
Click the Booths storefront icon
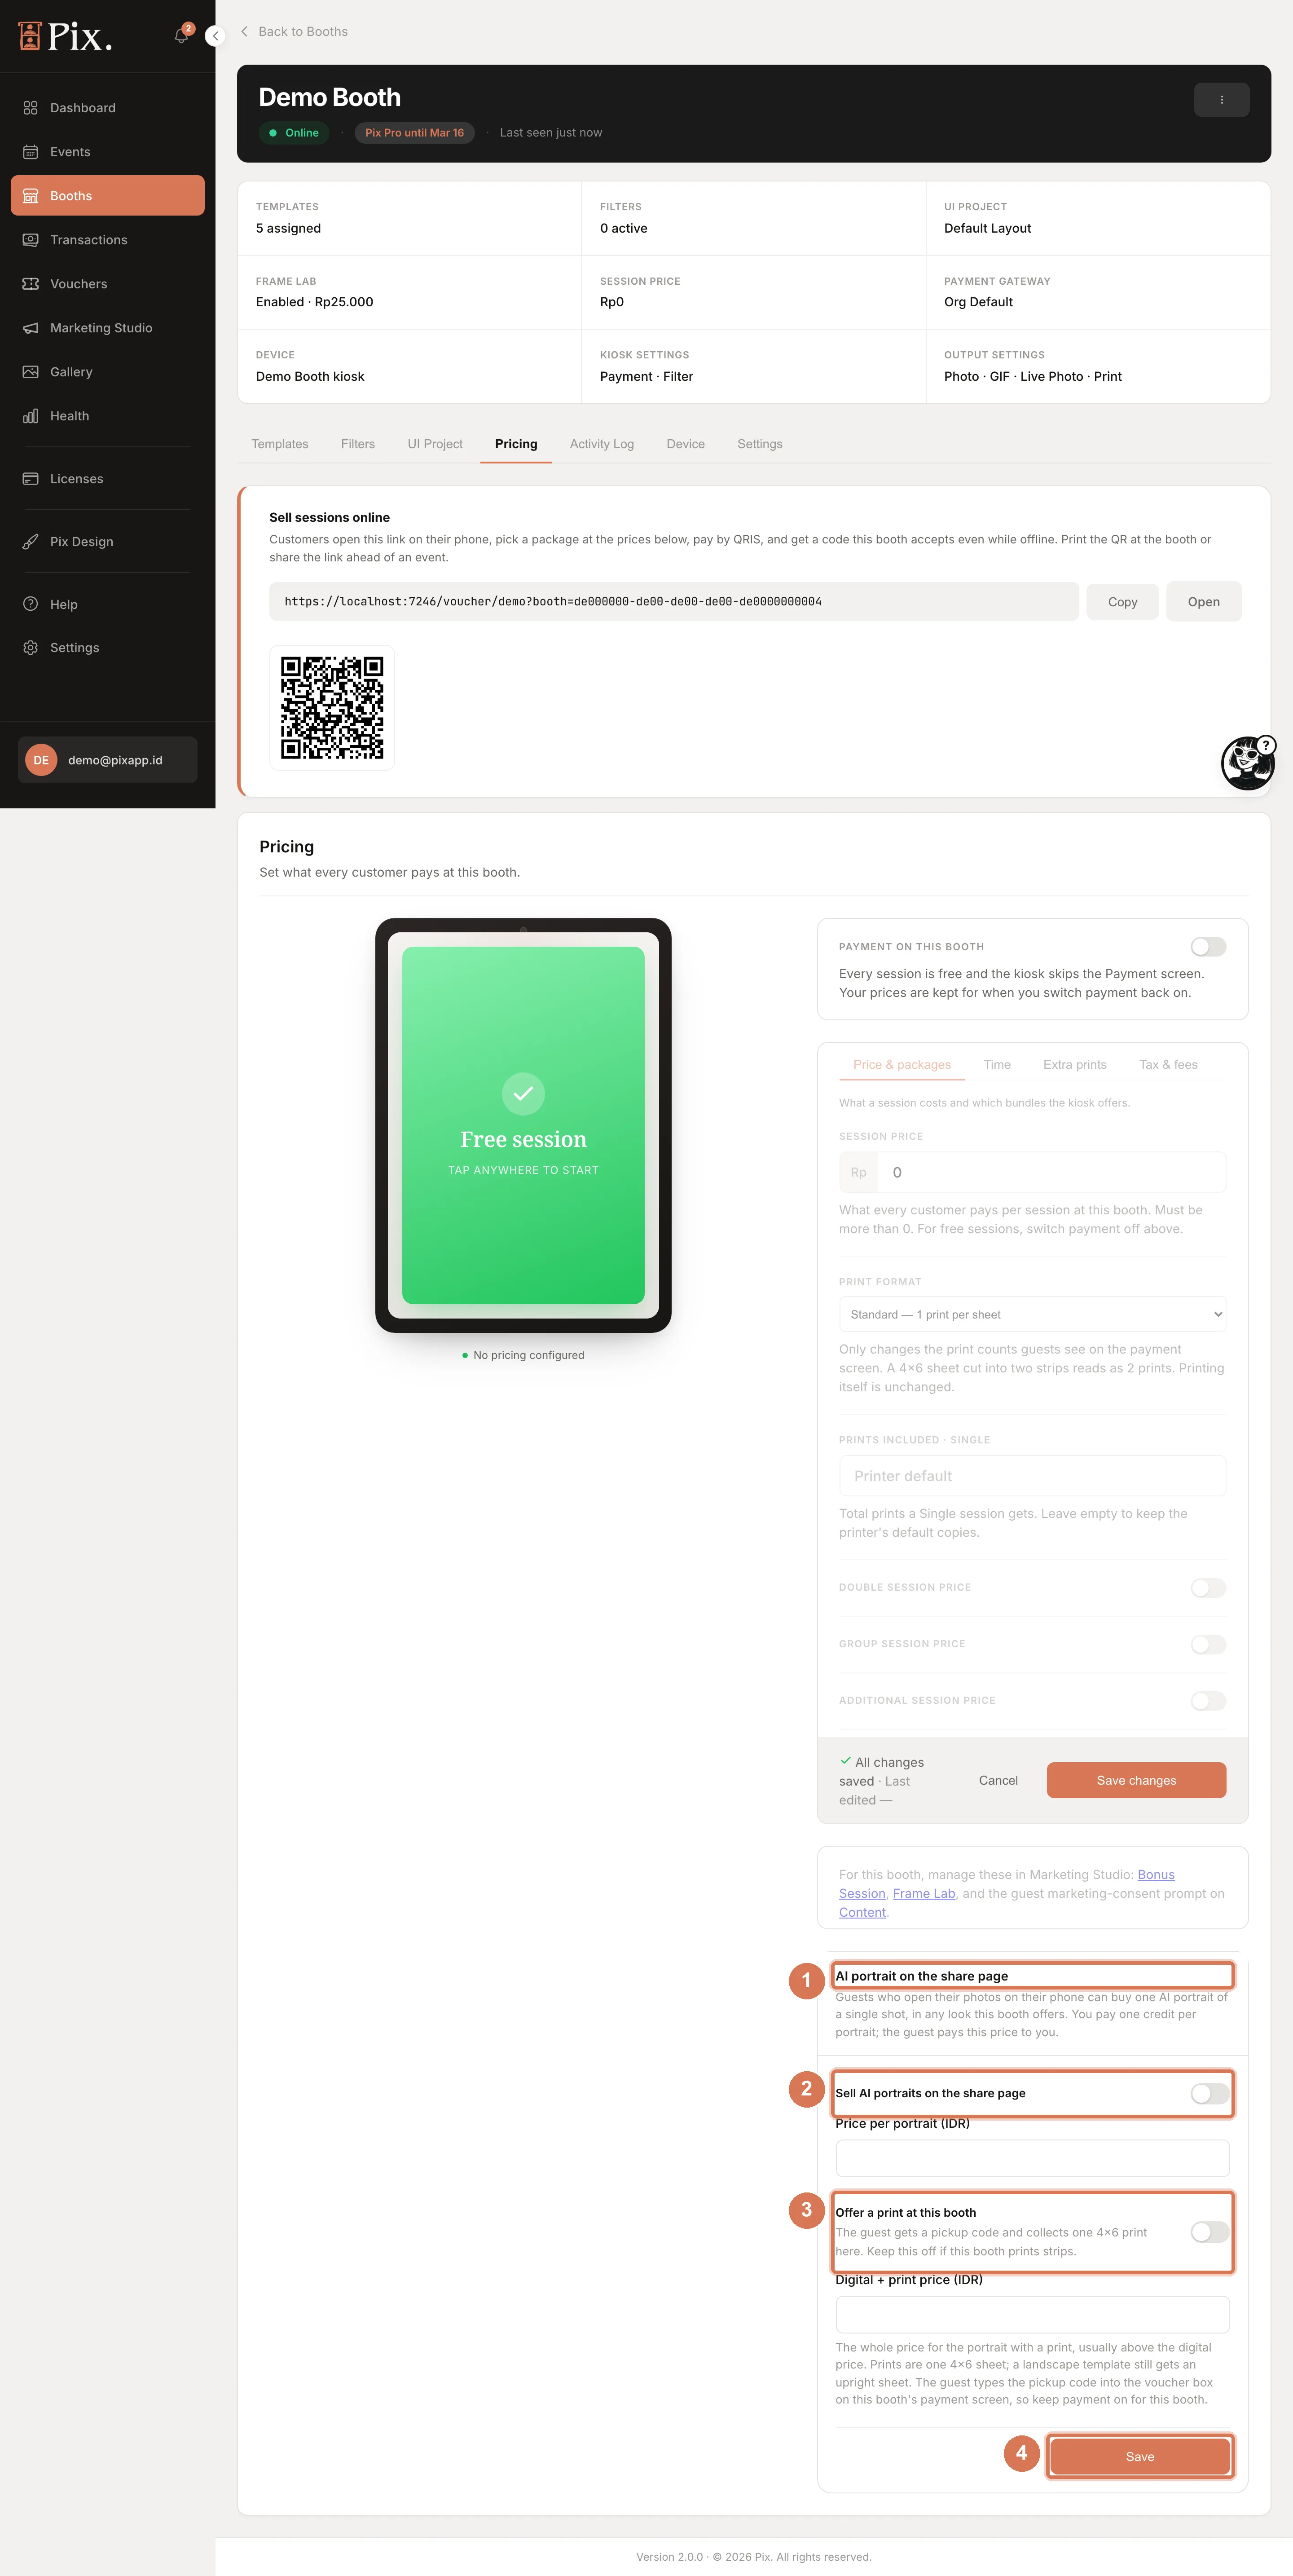(x=31, y=196)
